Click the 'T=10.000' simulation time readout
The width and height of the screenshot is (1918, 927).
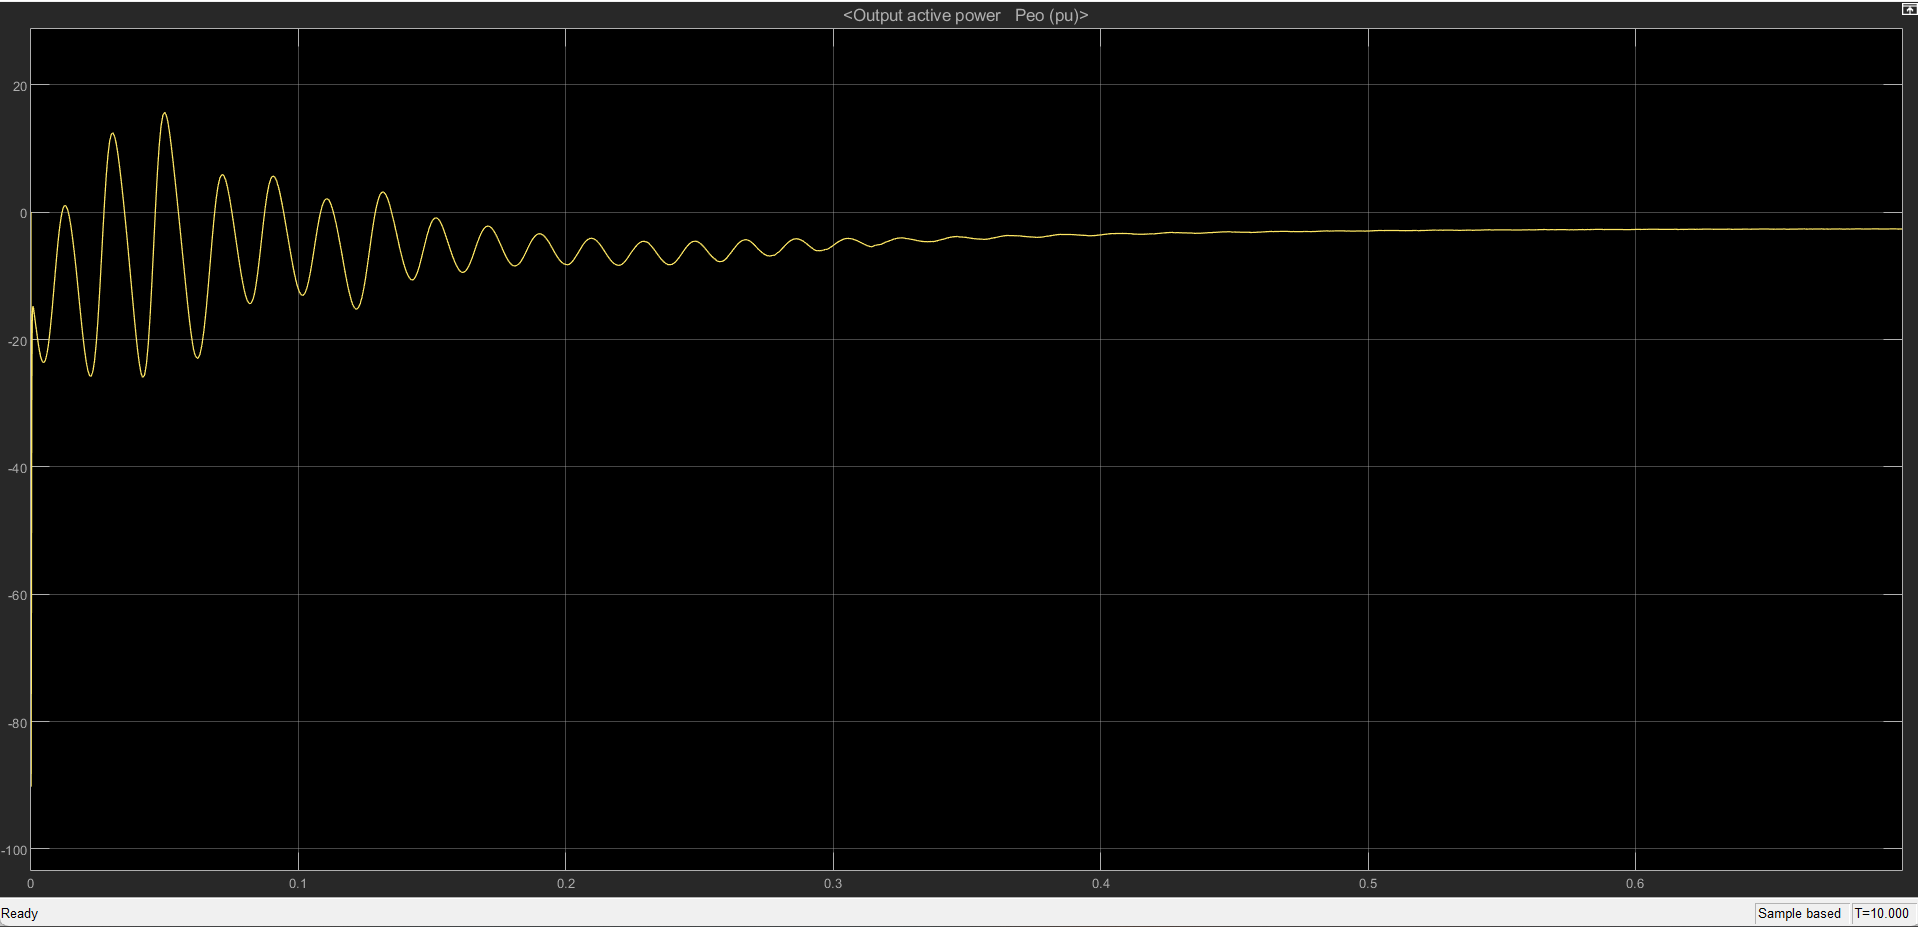pos(1881,913)
